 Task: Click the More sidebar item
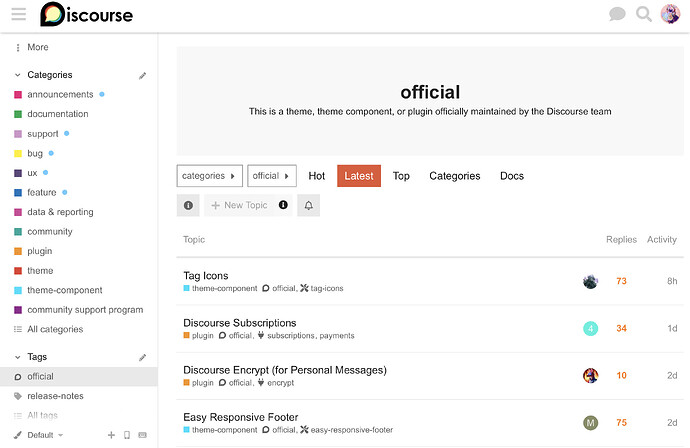(x=38, y=47)
